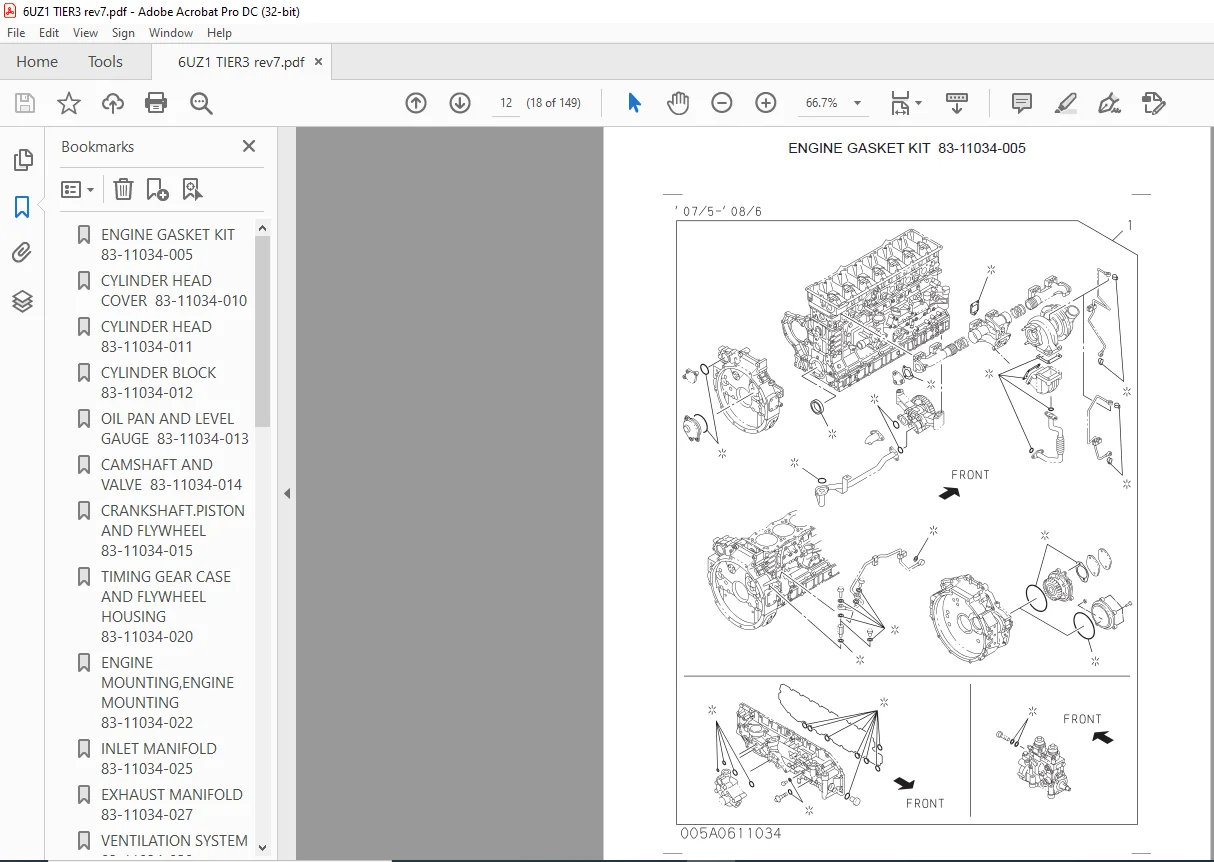The image size is (1214, 862).
Task: Open the Layers panel icon
Action: point(22,301)
